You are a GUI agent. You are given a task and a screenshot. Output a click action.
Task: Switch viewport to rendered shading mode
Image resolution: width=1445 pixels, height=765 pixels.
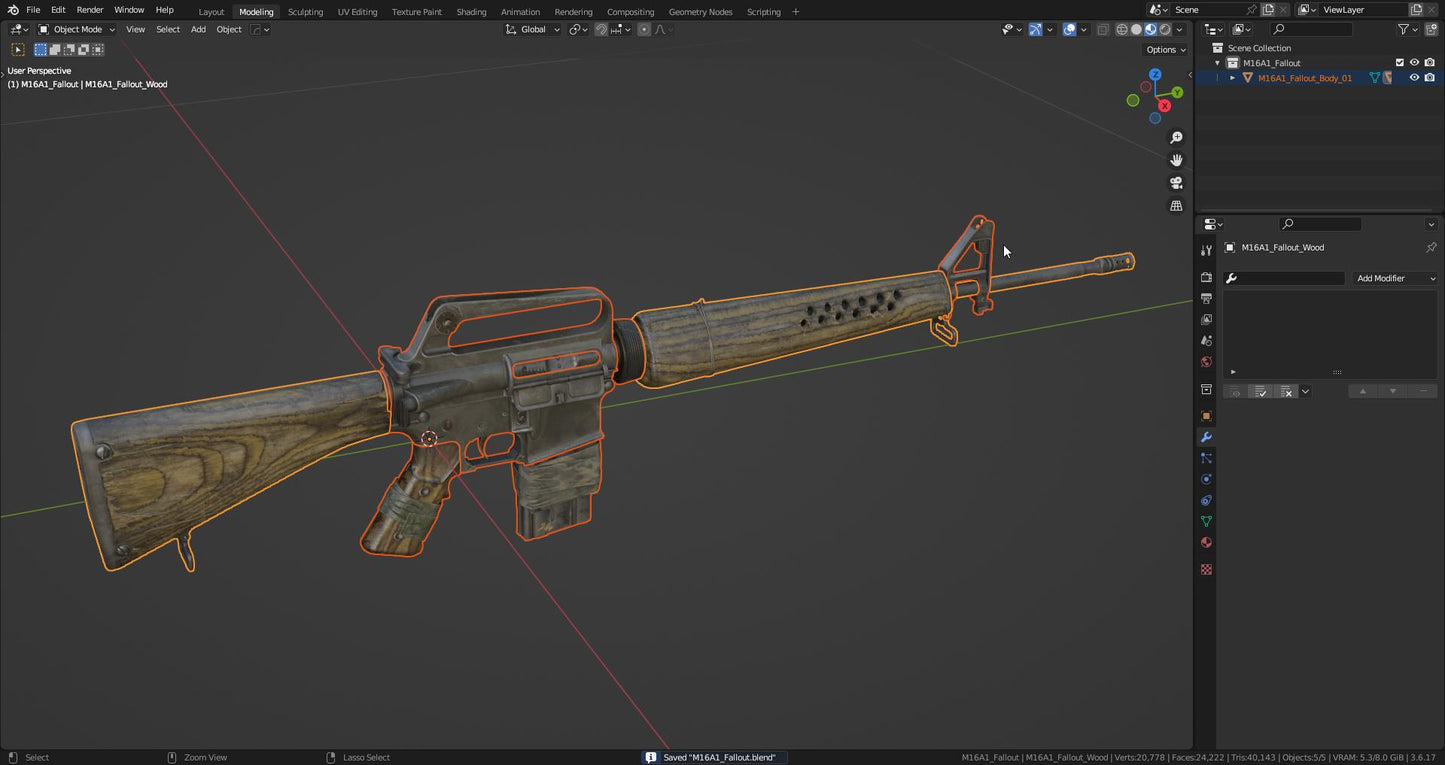pos(1165,29)
